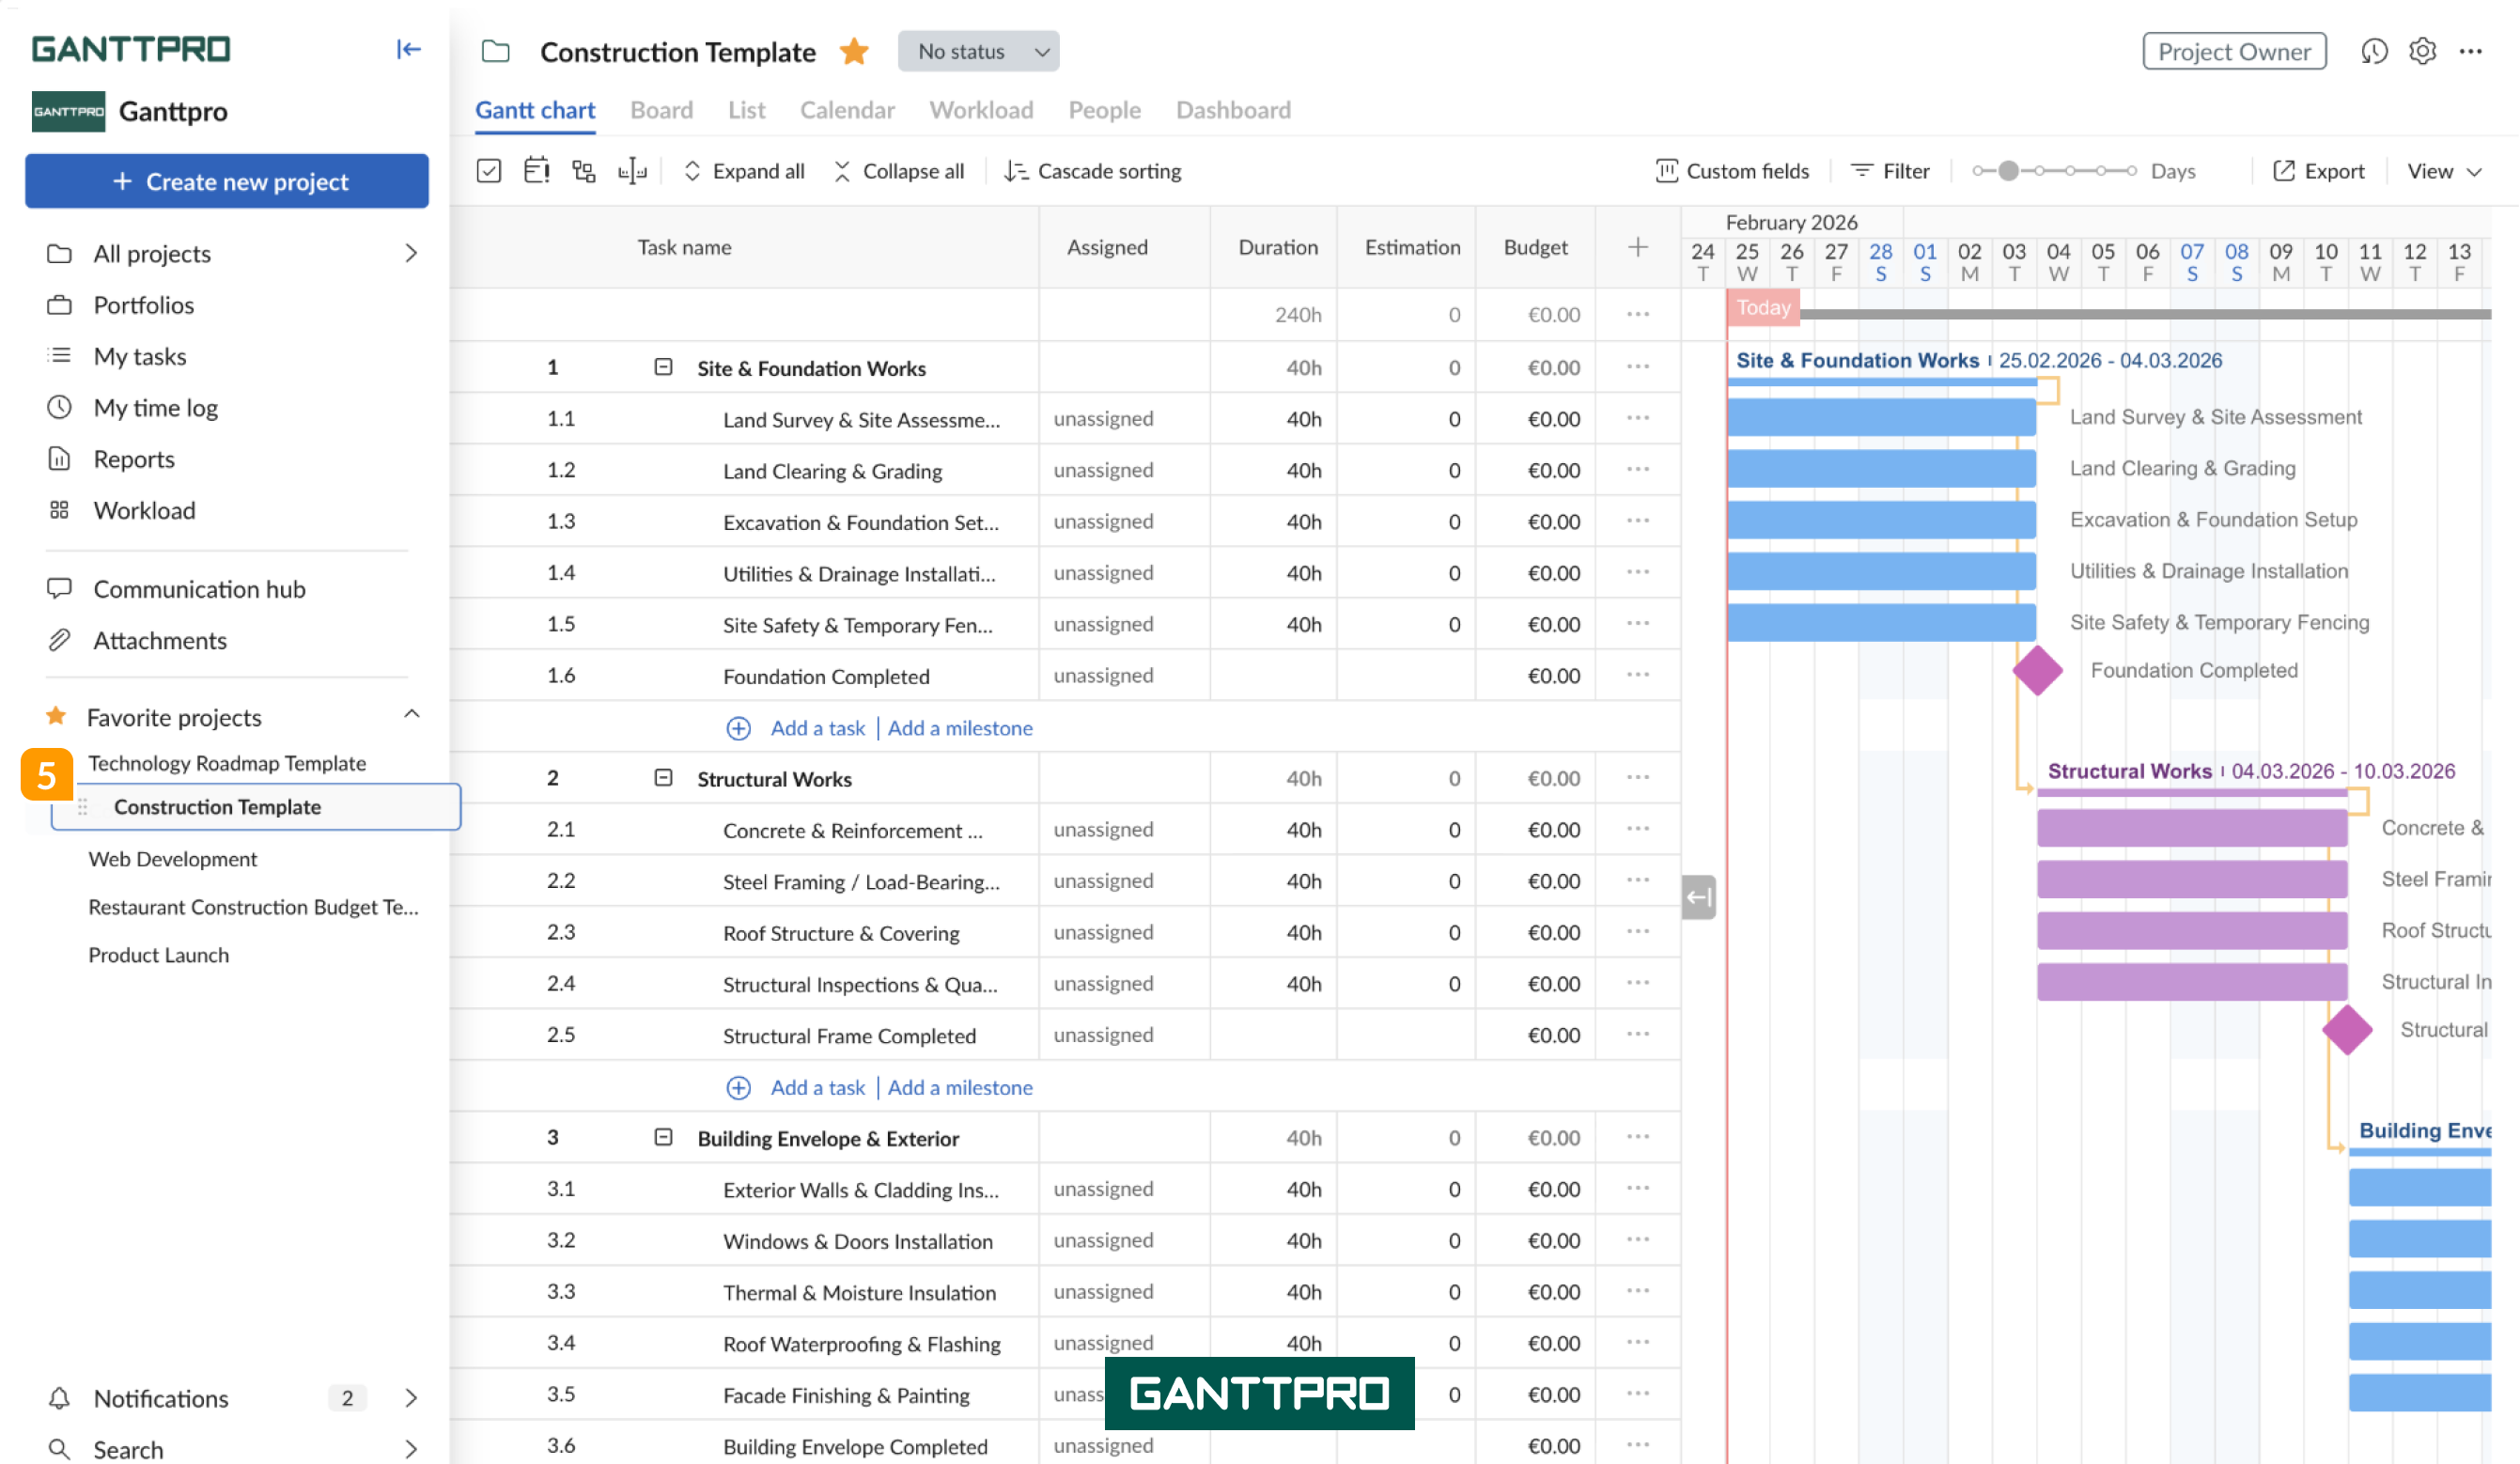
Task: Switch to the Board tab
Action: point(661,110)
